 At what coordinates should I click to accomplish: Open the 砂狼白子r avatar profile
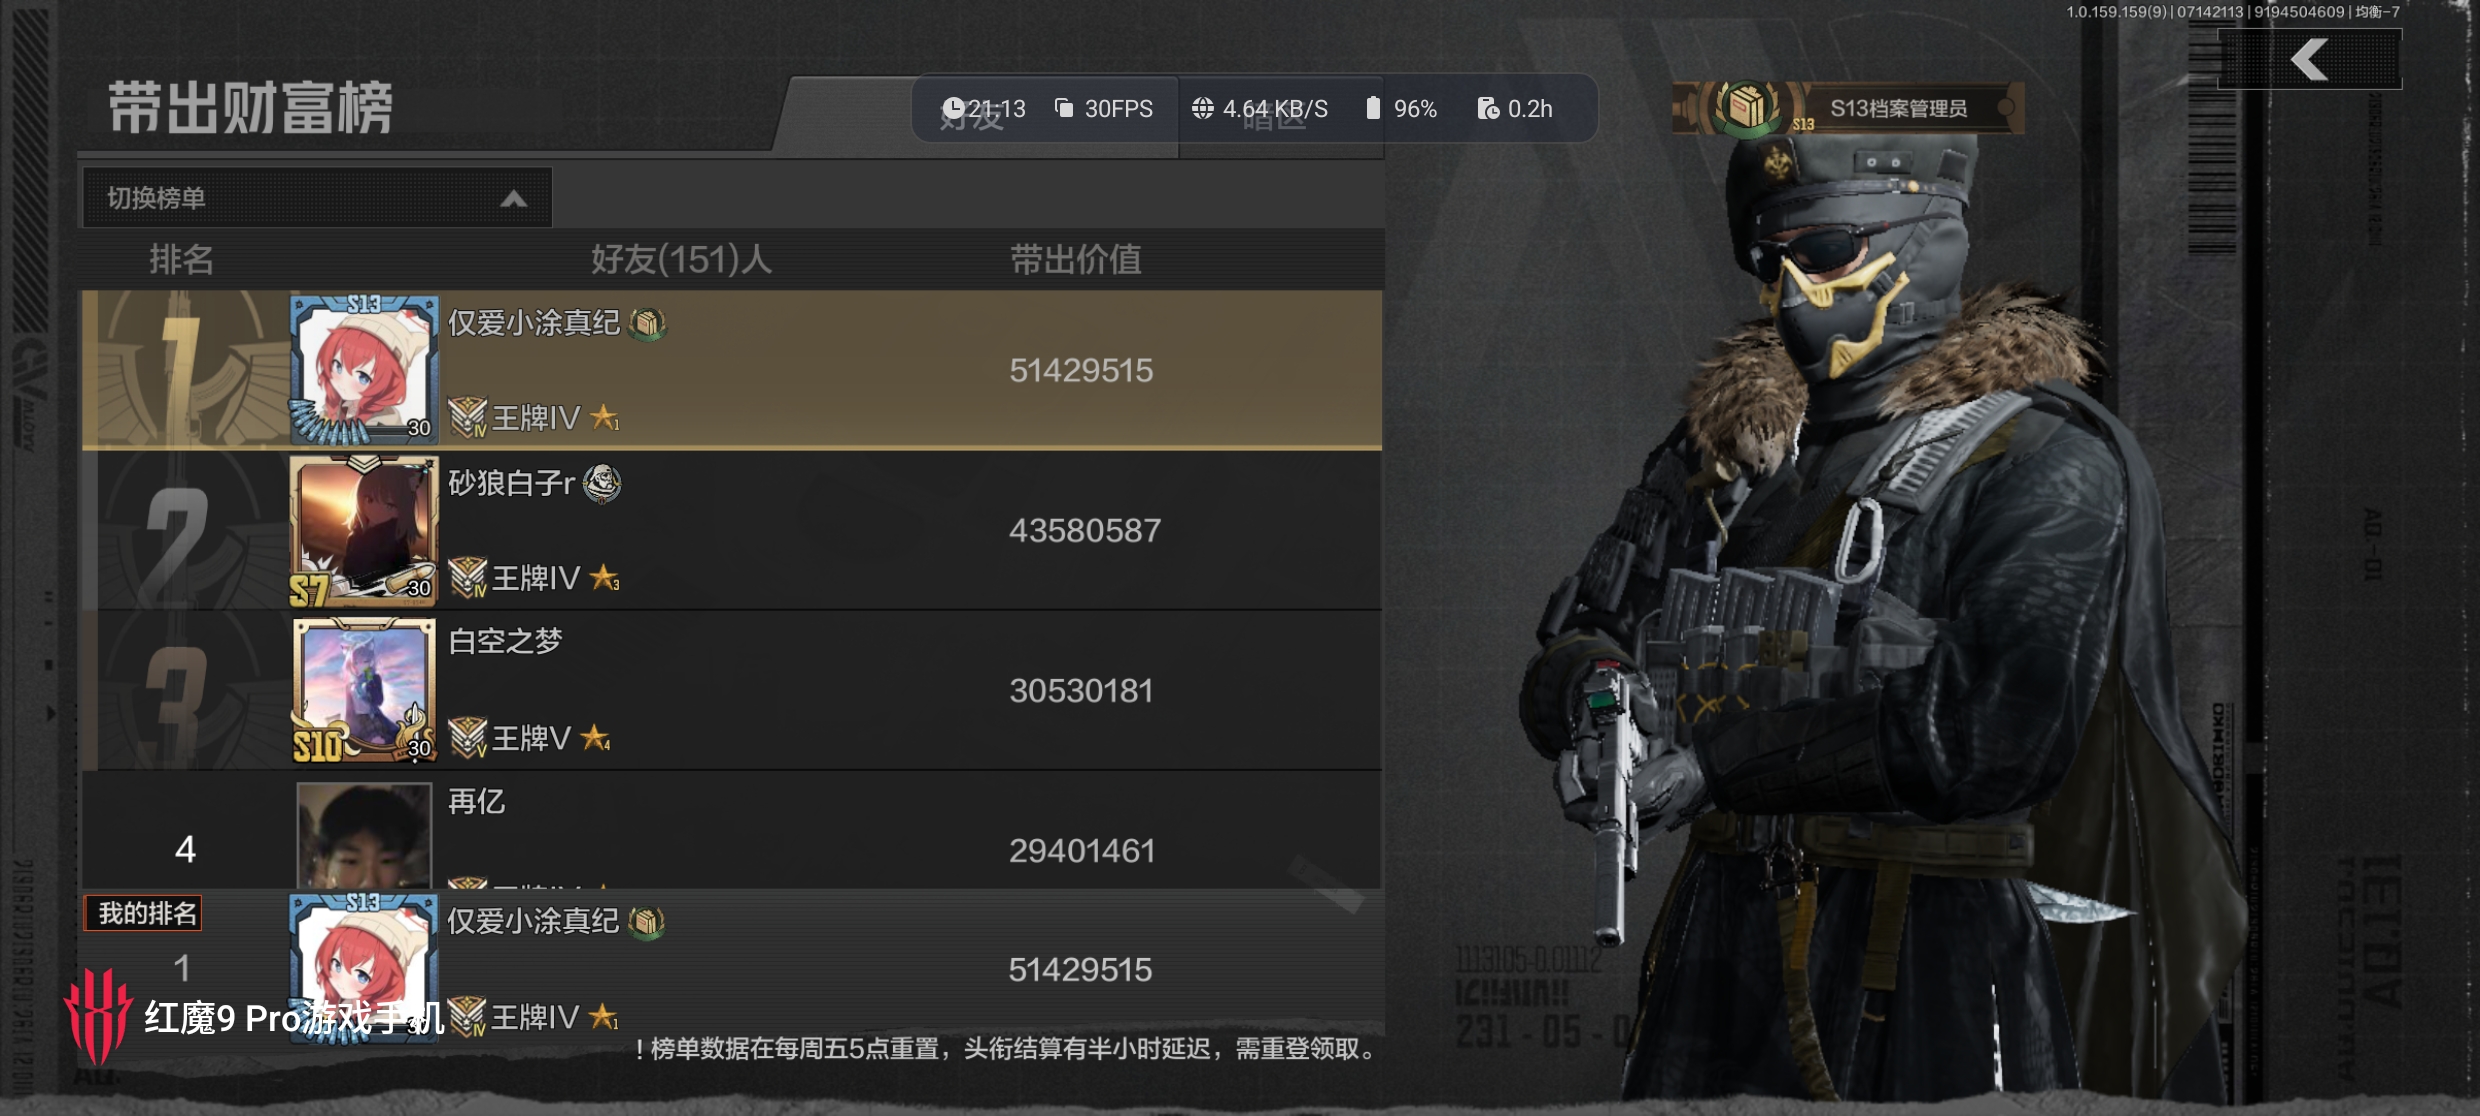coord(364,530)
